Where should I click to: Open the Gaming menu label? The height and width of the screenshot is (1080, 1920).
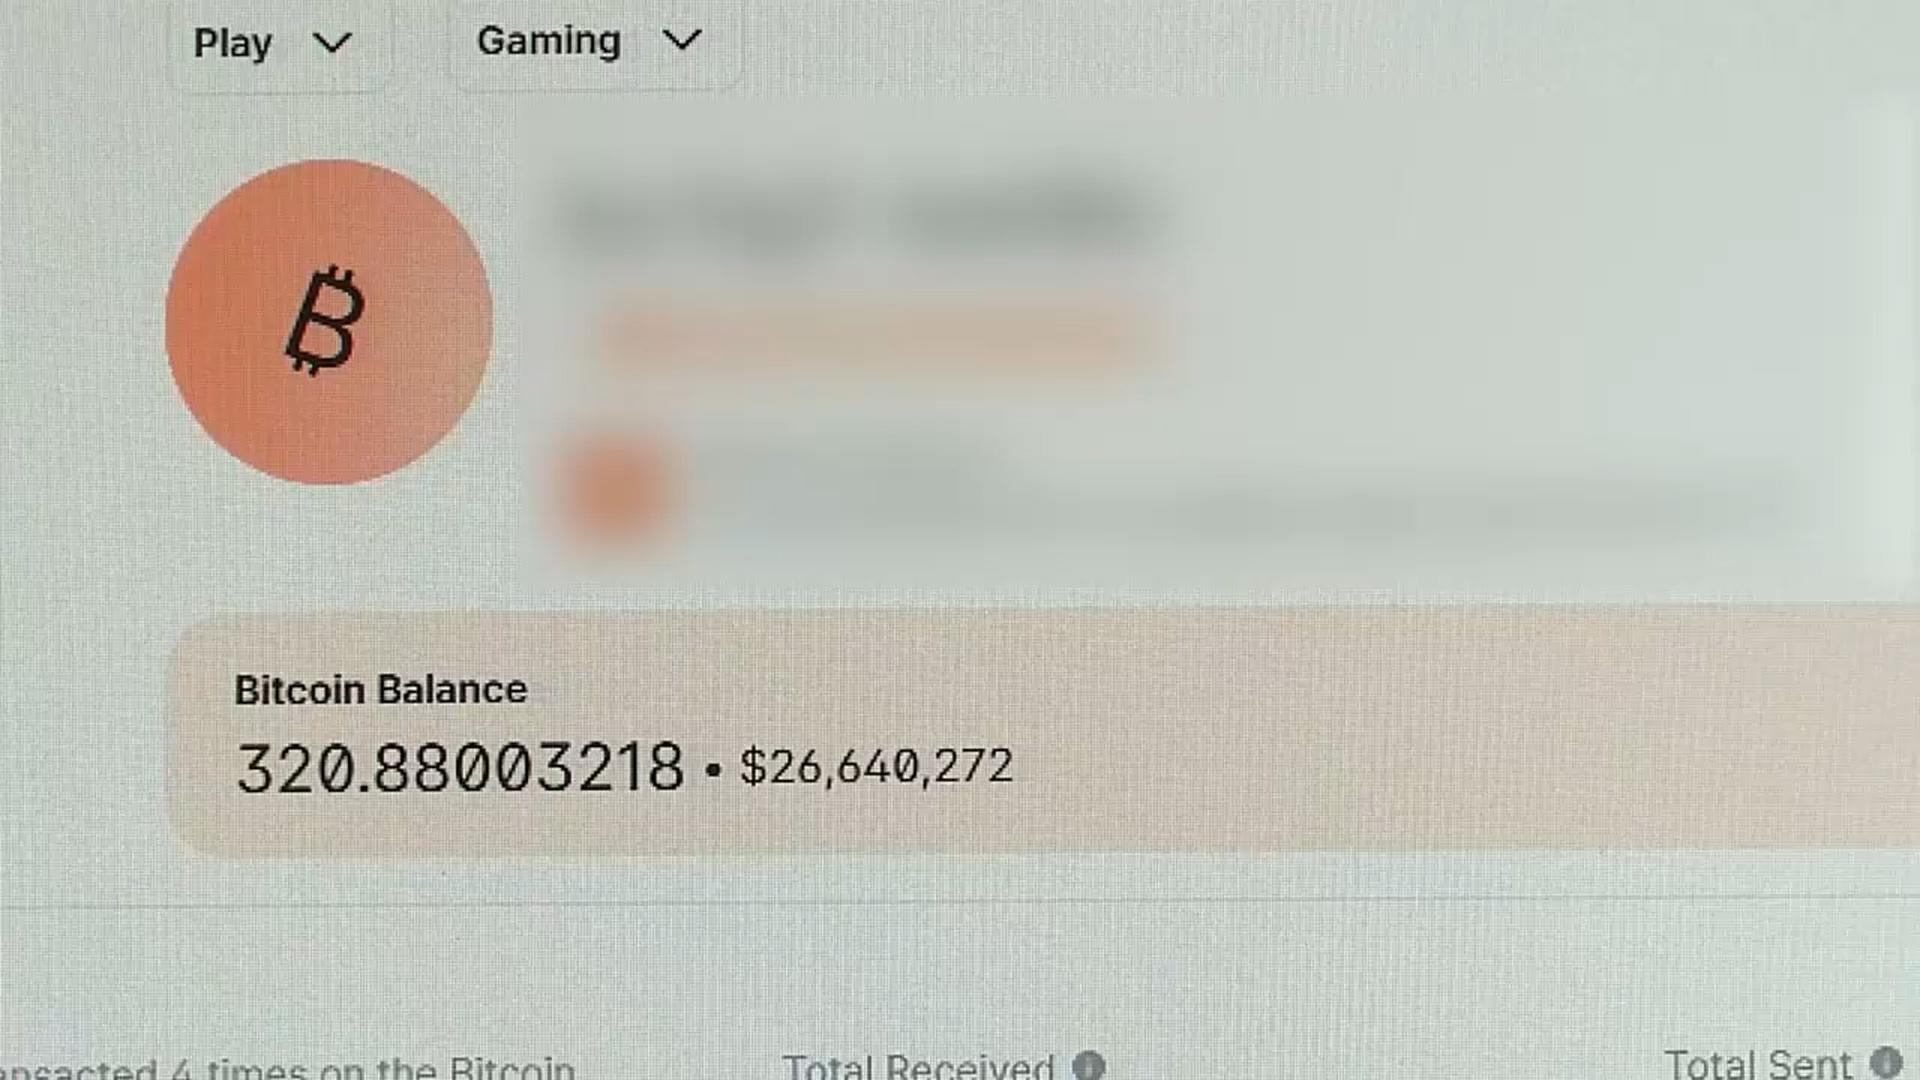(549, 41)
